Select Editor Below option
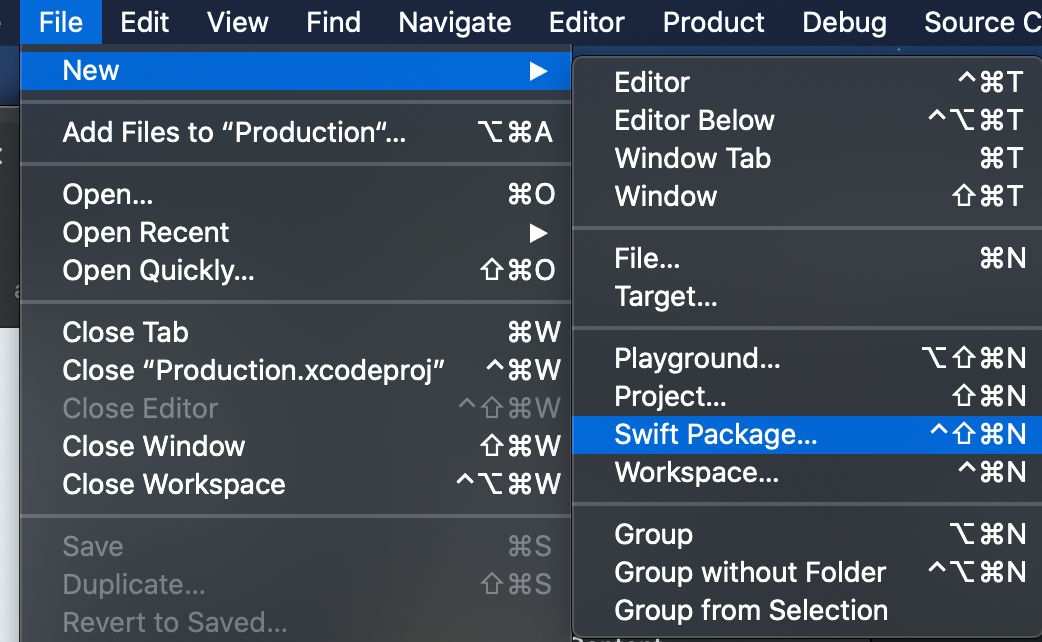This screenshot has height=642, width=1042. pos(807,121)
